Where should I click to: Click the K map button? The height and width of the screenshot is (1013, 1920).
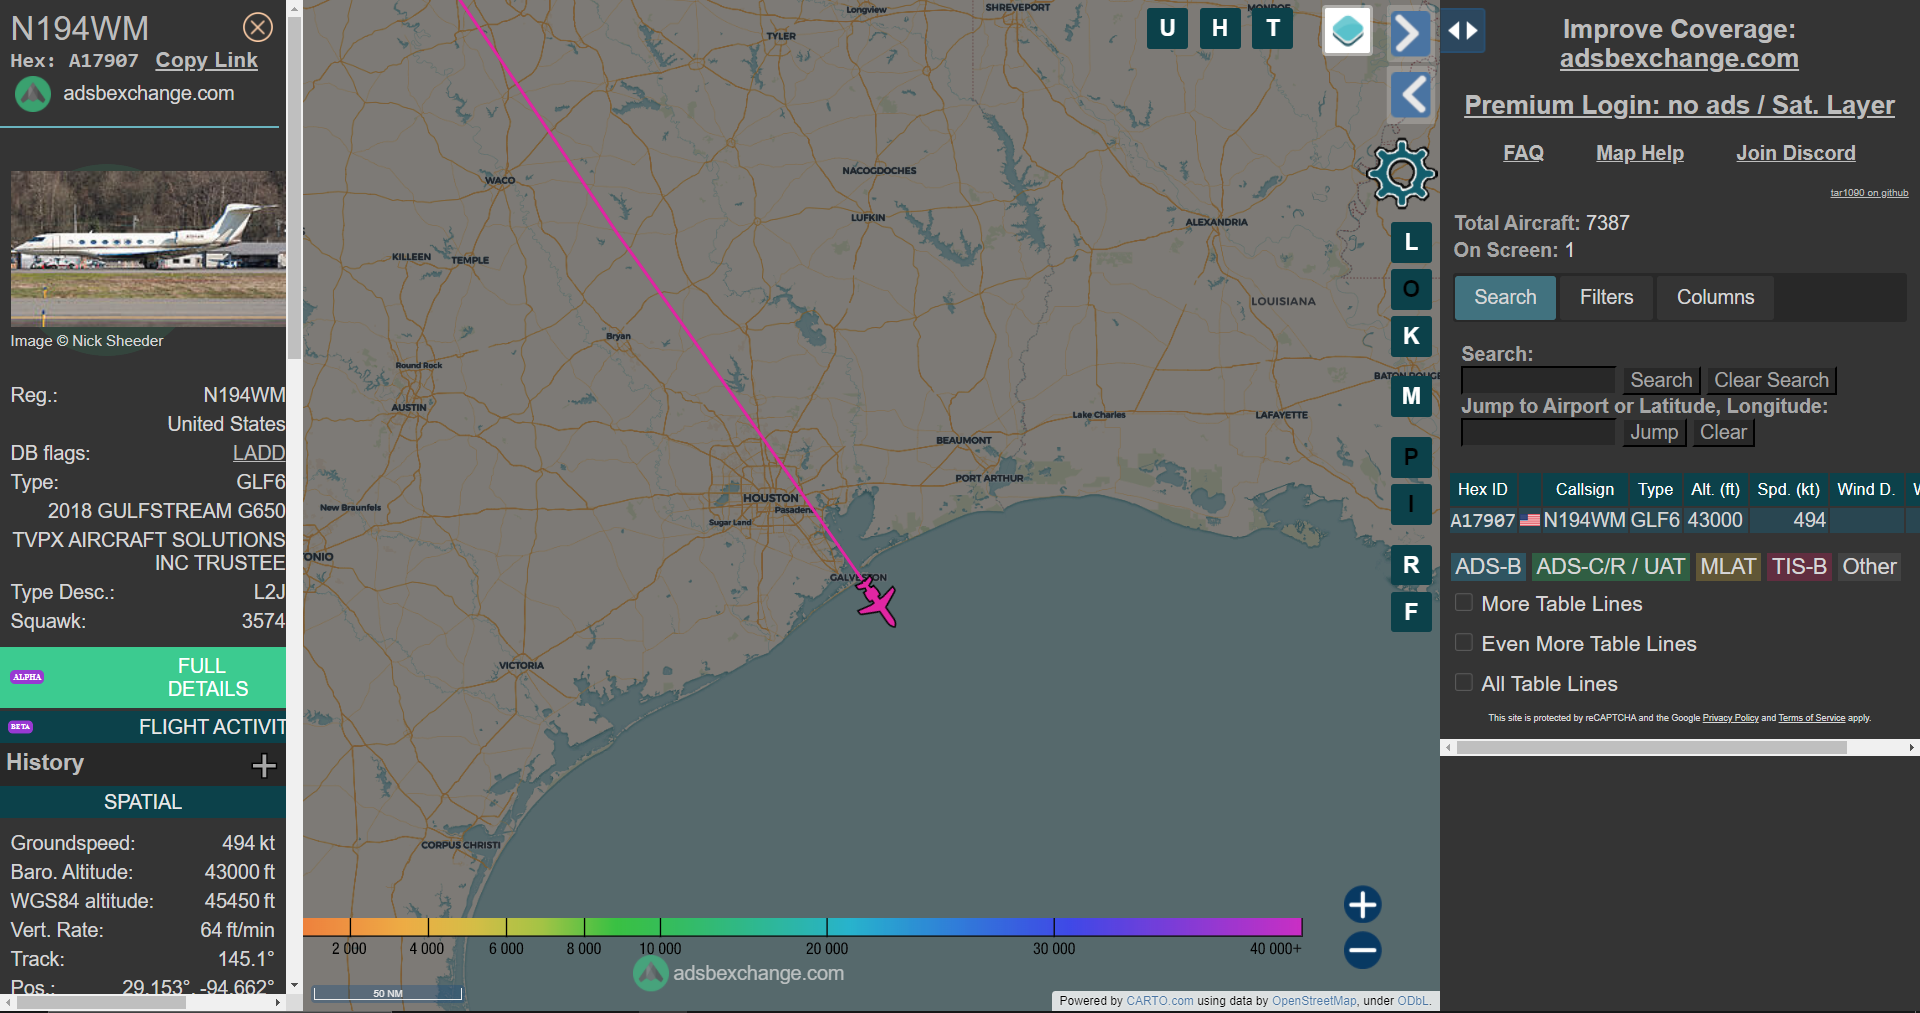[x=1411, y=336]
